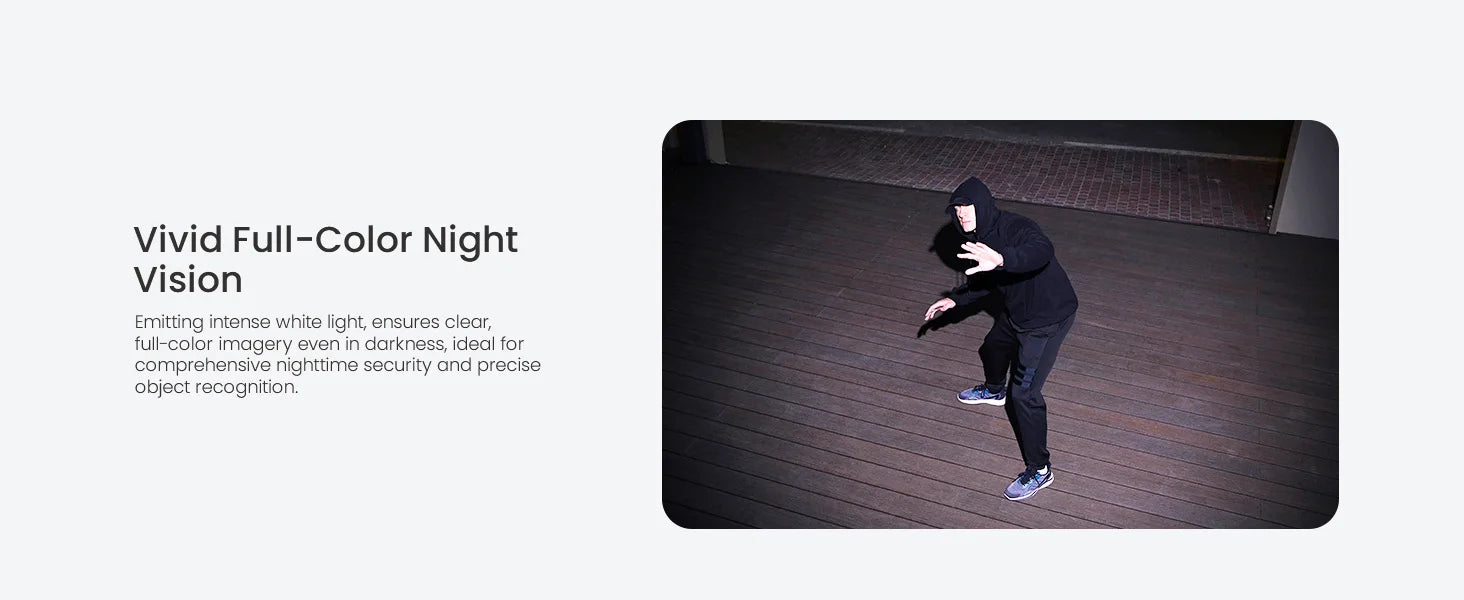The height and width of the screenshot is (600, 1464).
Task: Click the "Vivid Full-Color Night Vision" heading
Action: 326,260
